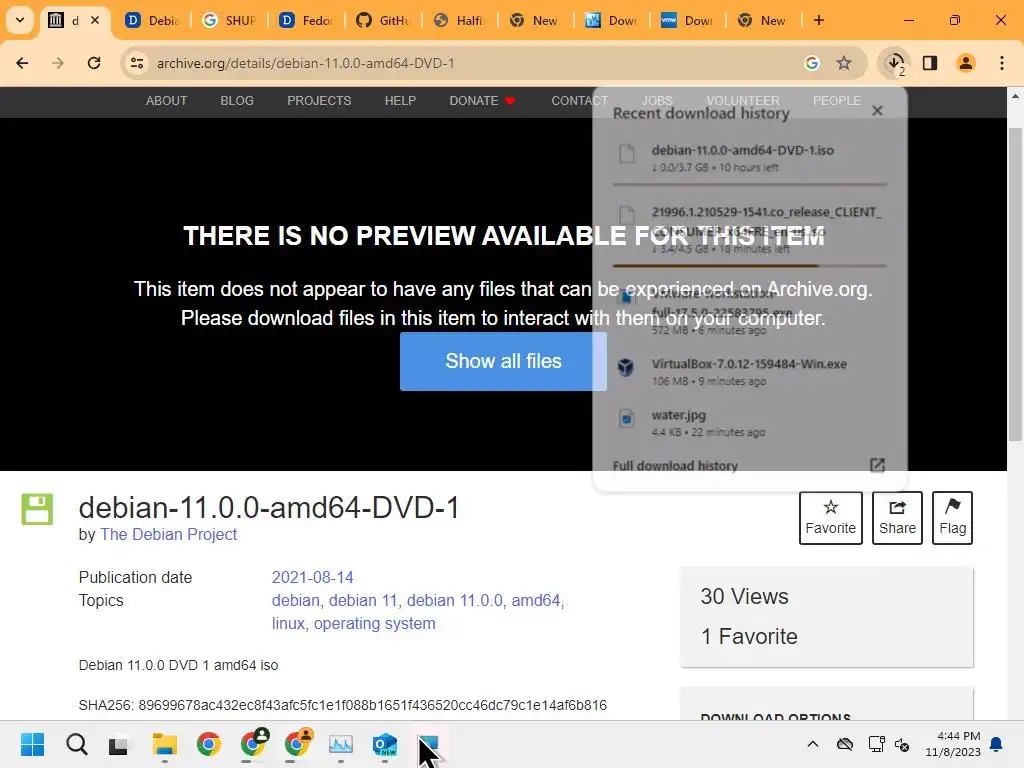Show hidden system tray icons
1024x768 pixels.
[x=812, y=744]
